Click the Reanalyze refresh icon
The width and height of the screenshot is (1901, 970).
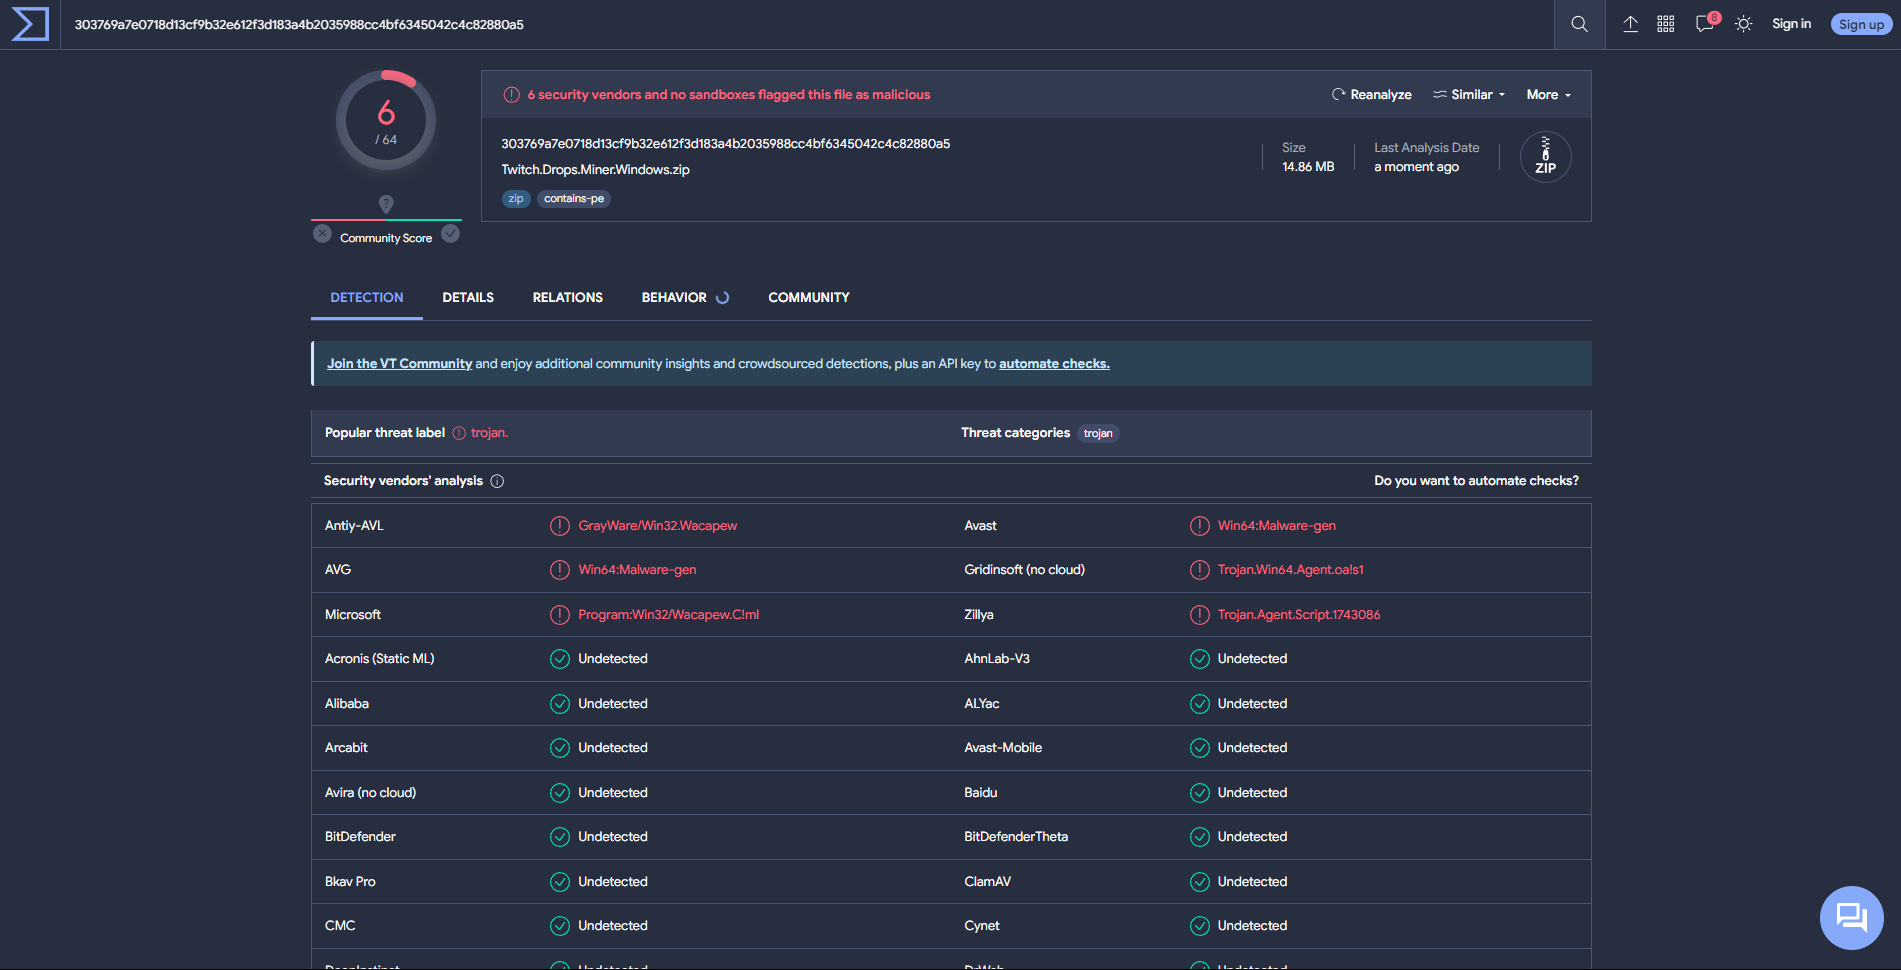tap(1338, 94)
